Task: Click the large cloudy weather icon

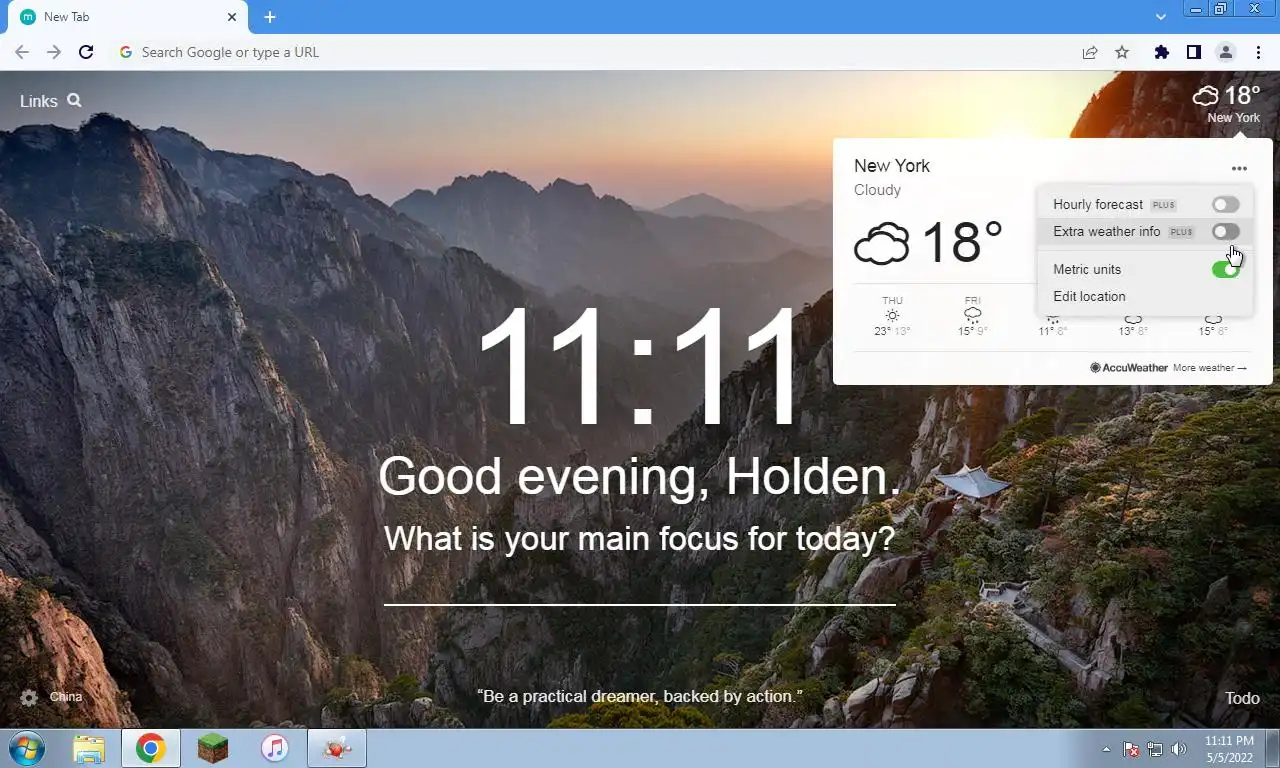Action: [x=881, y=244]
